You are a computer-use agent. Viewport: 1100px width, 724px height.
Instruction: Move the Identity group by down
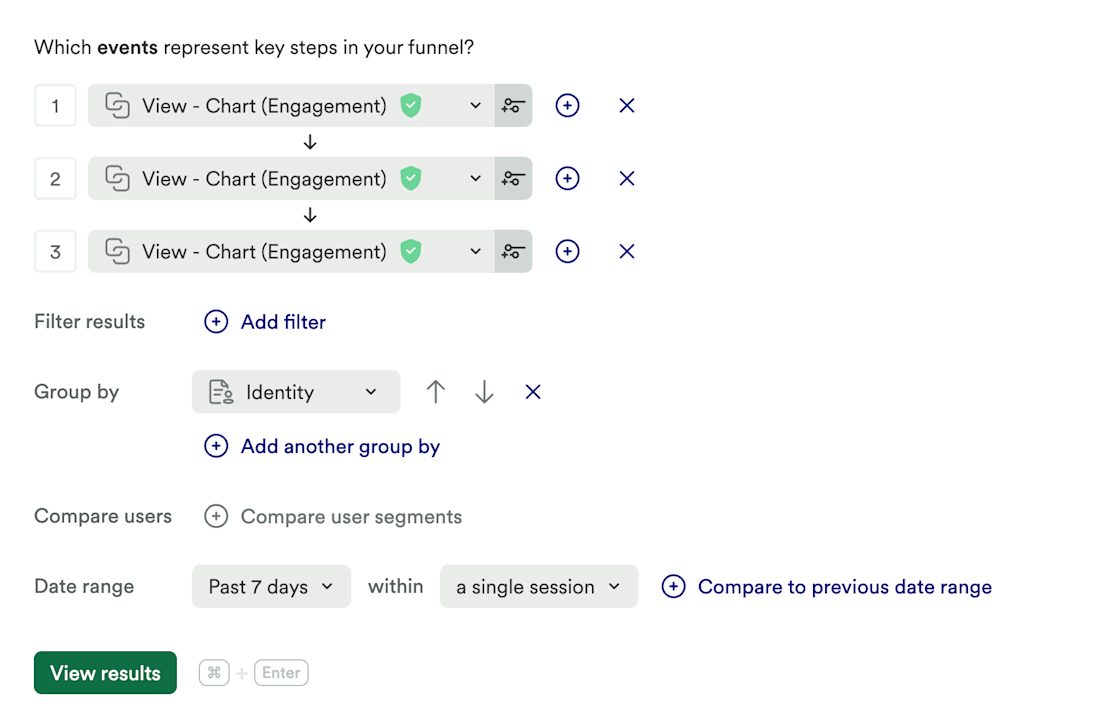pos(484,392)
